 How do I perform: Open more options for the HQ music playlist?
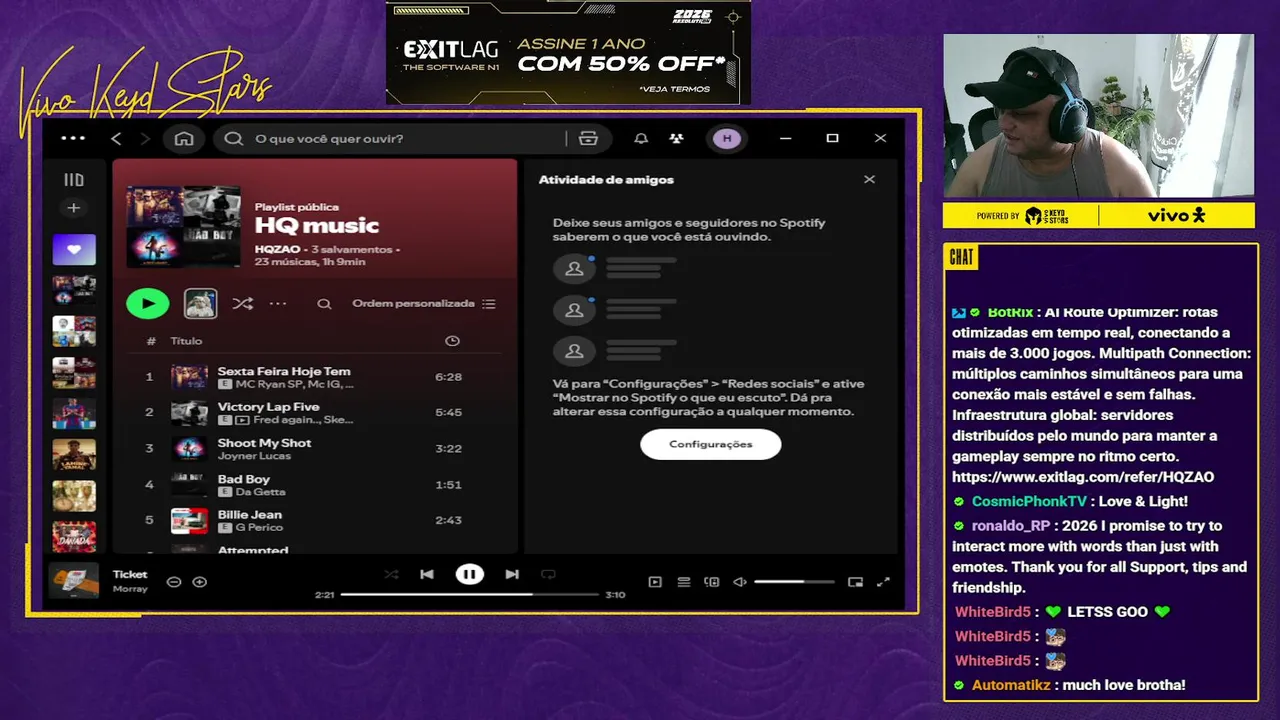coord(278,303)
